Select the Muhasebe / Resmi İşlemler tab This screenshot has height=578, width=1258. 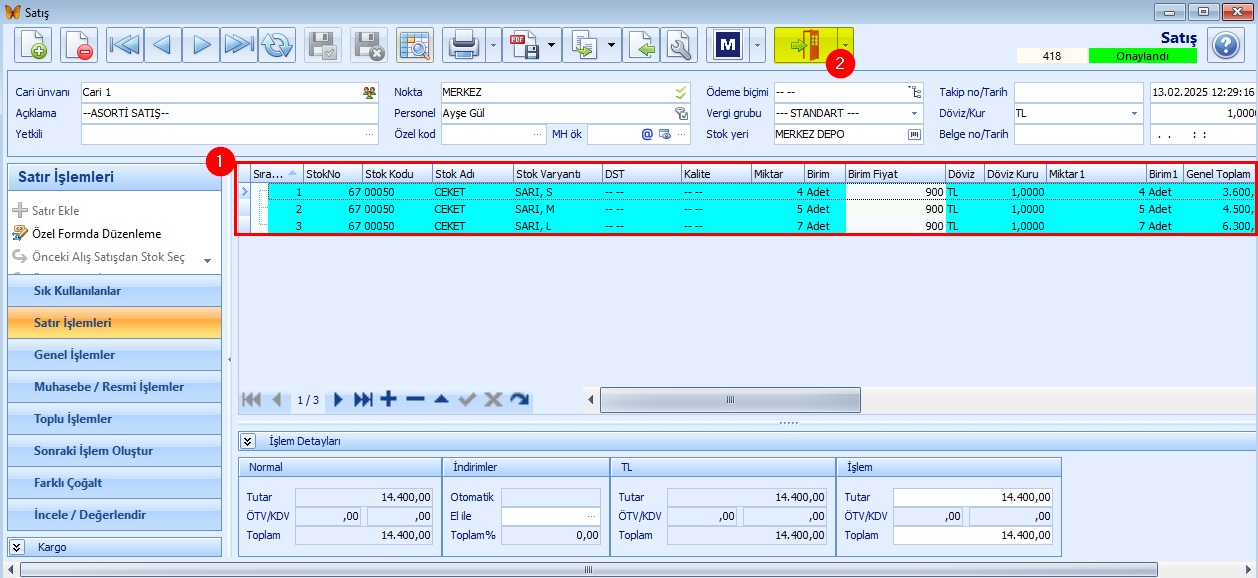click(114, 387)
